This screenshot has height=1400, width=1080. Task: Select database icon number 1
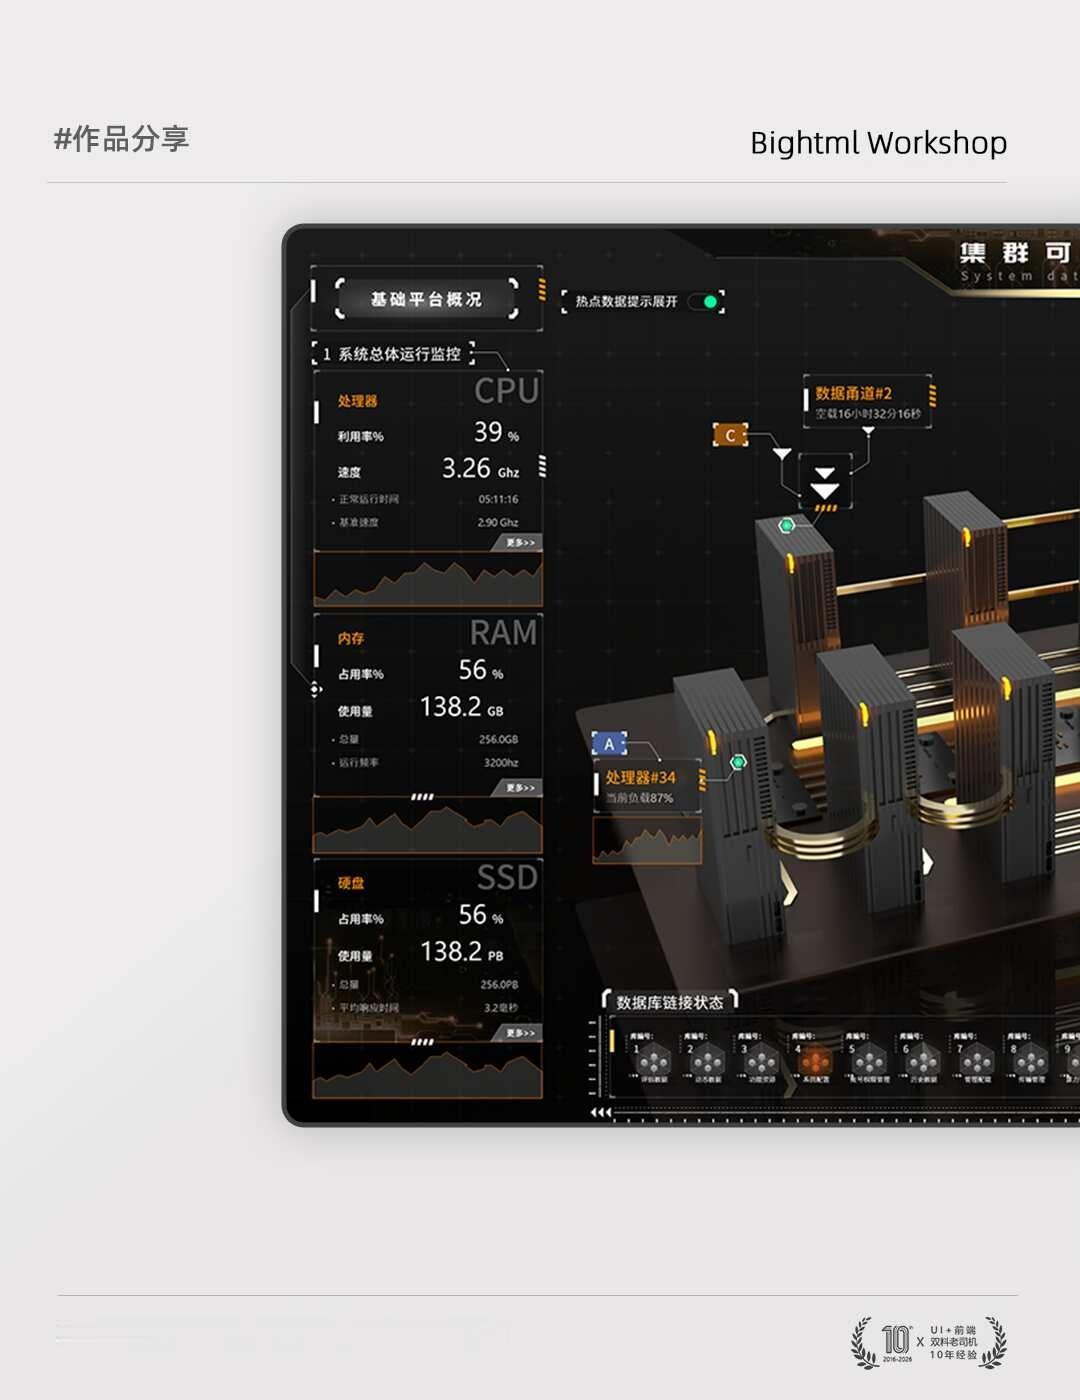click(x=654, y=1060)
